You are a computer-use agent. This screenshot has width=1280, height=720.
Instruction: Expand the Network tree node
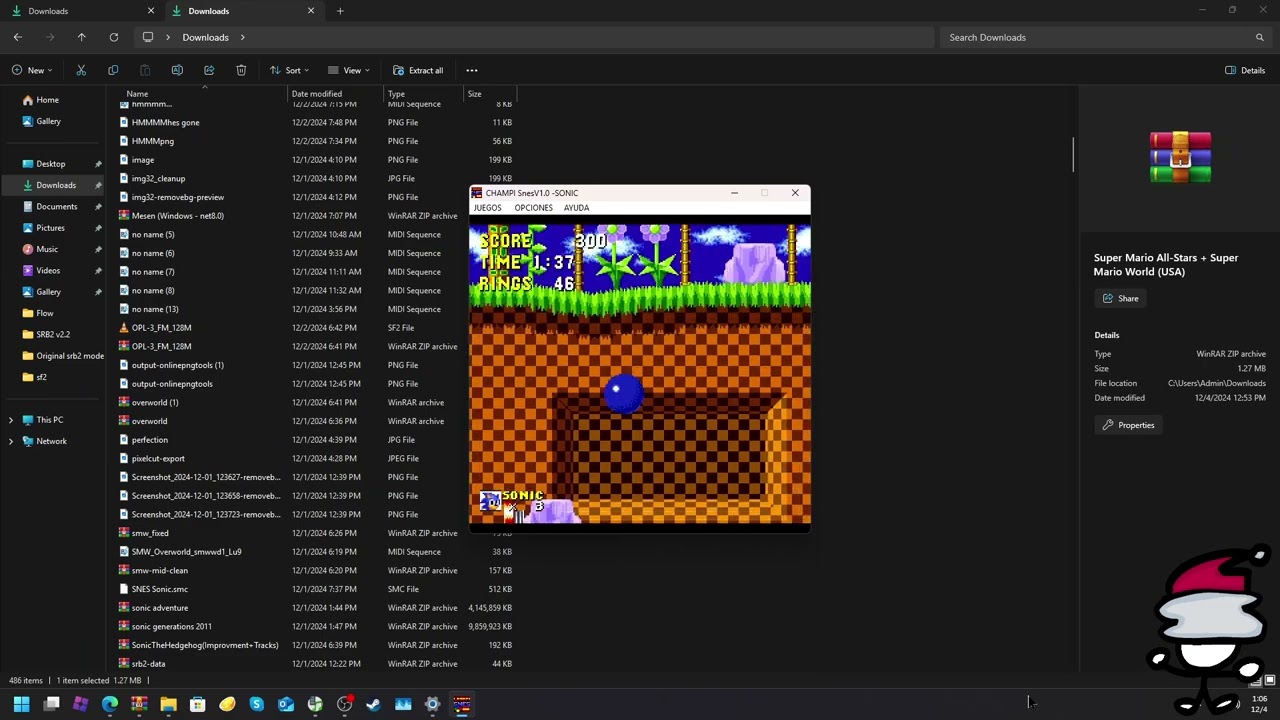click(11, 441)
